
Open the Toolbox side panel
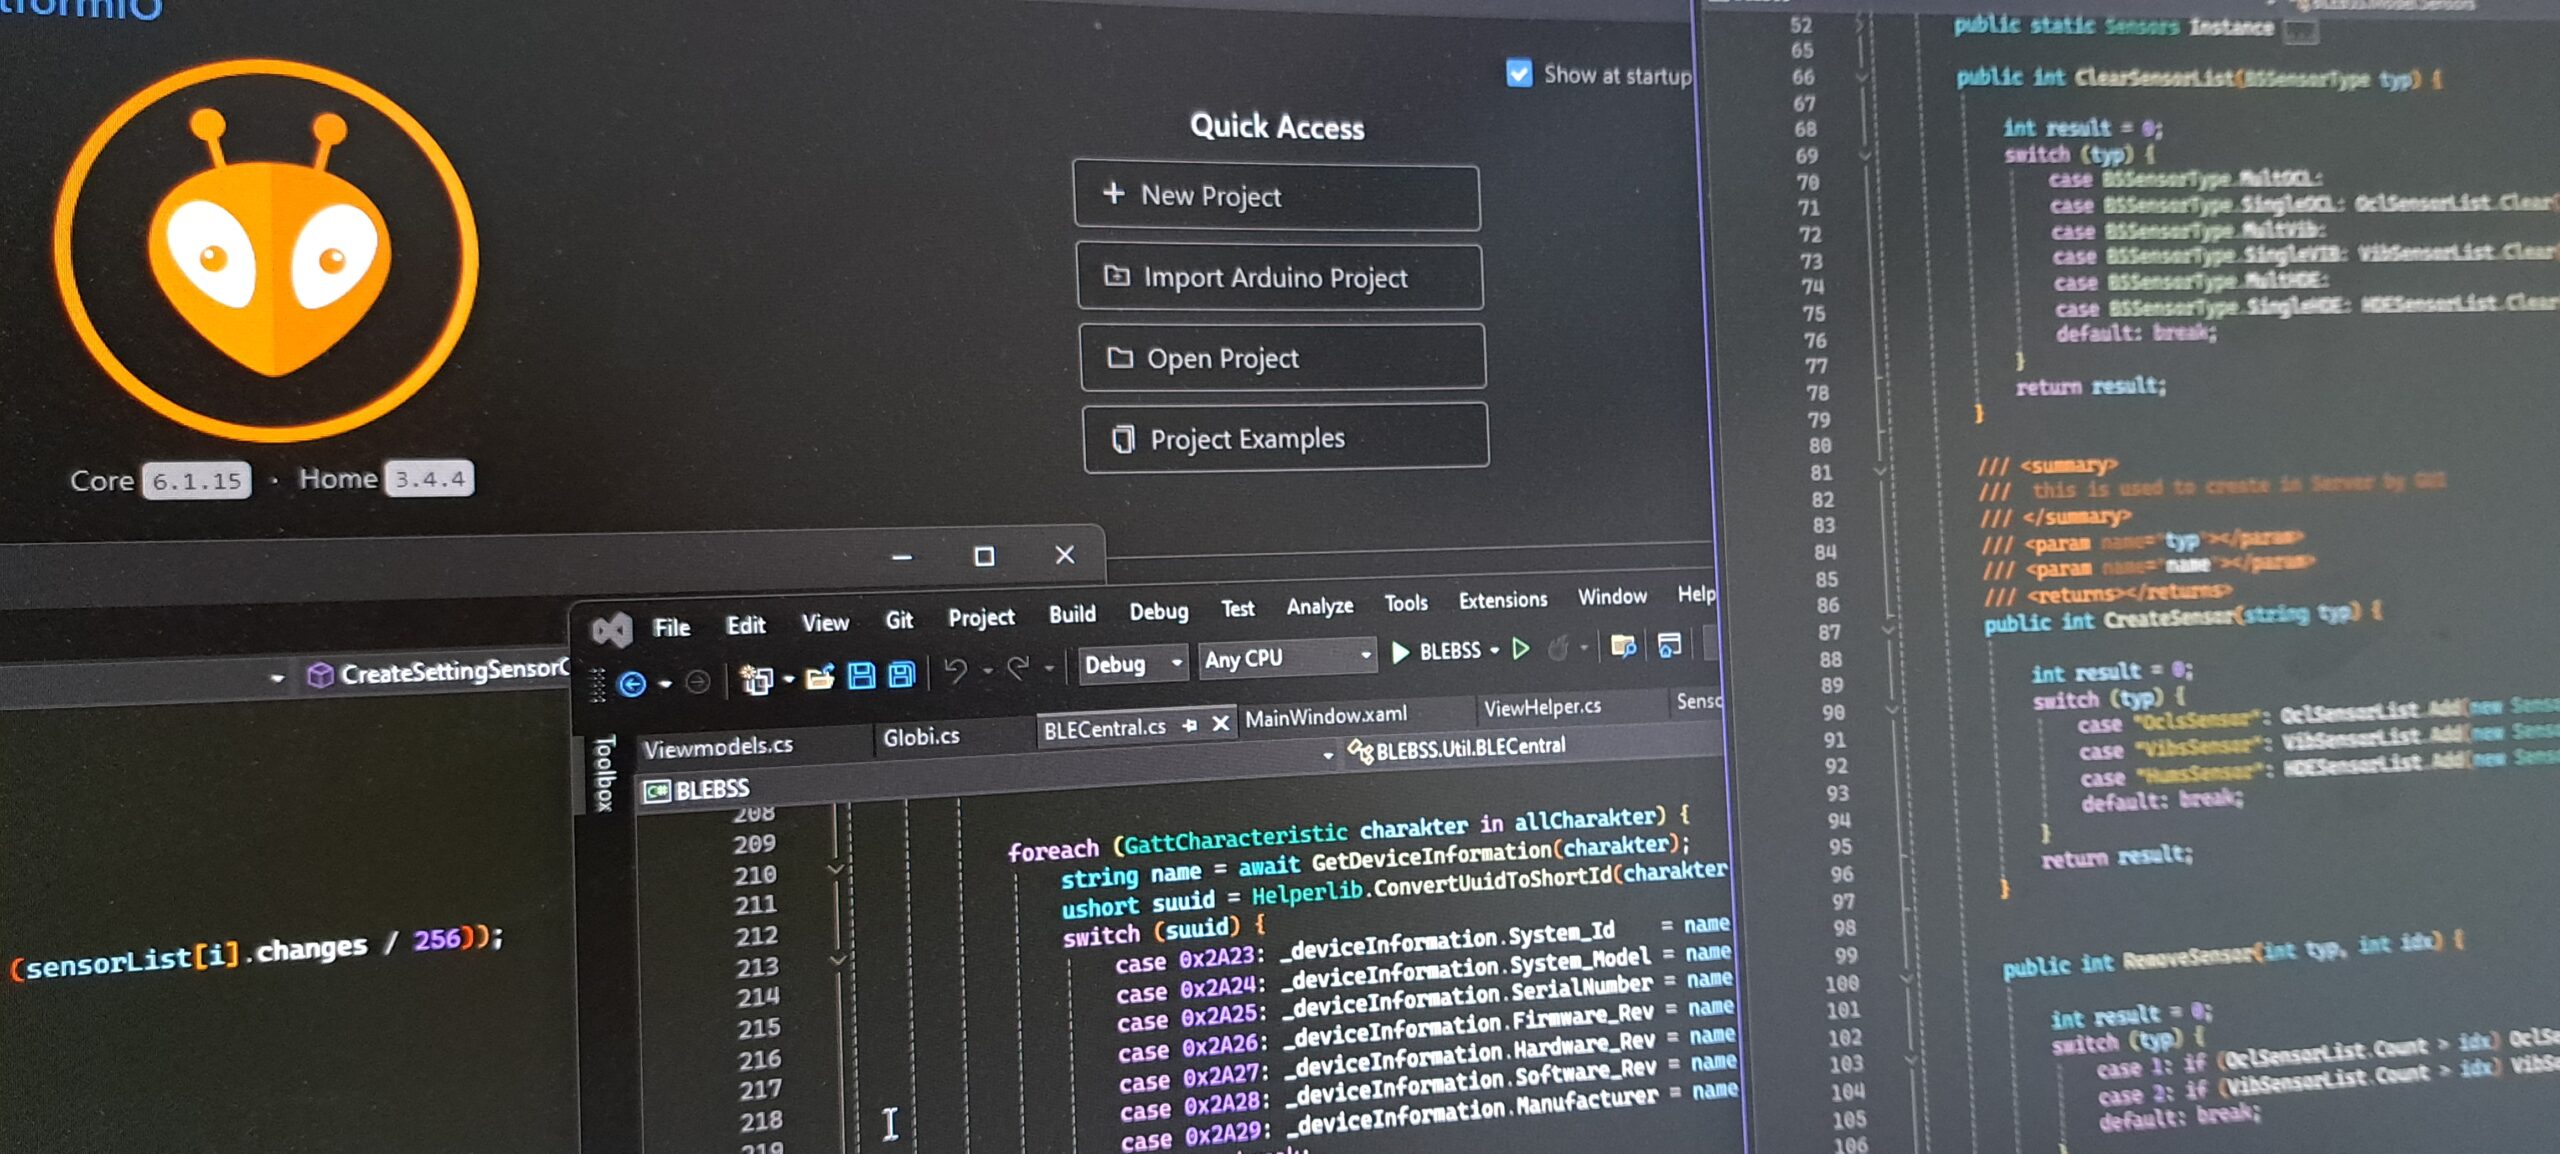(x=604, y=773)
